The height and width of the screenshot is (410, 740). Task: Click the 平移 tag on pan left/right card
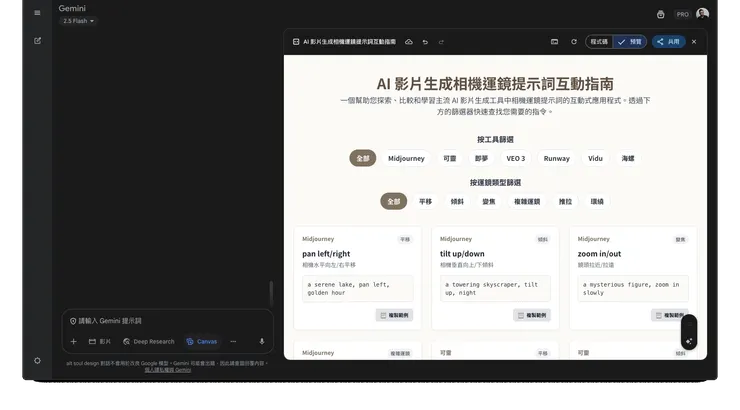405,240
